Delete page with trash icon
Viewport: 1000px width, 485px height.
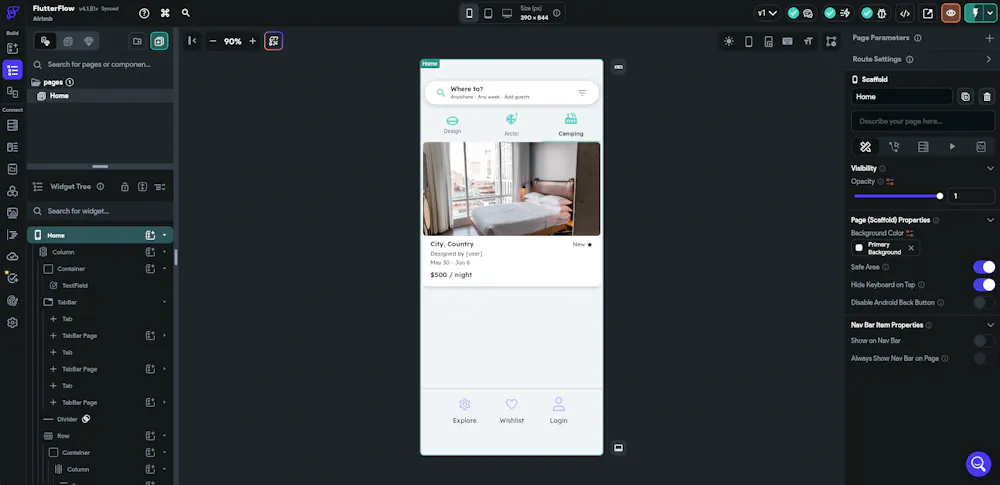tap(987, 97)
